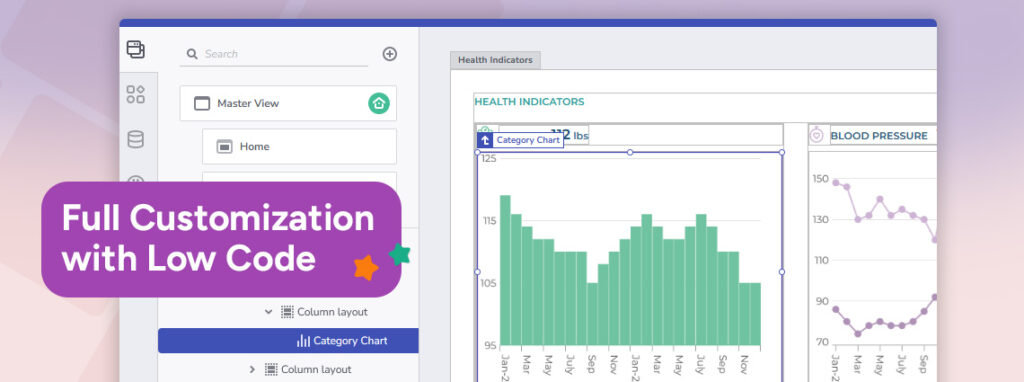Screen dimensions: 1024x382
Task: Click the green home badge on Master View
Action: click(x=379, y=103)
